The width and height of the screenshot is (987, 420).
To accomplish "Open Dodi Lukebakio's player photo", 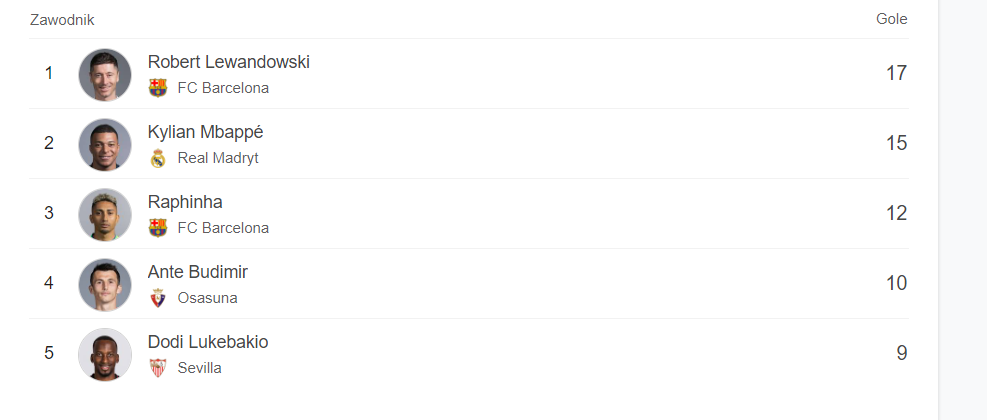I will click(105, 354).
